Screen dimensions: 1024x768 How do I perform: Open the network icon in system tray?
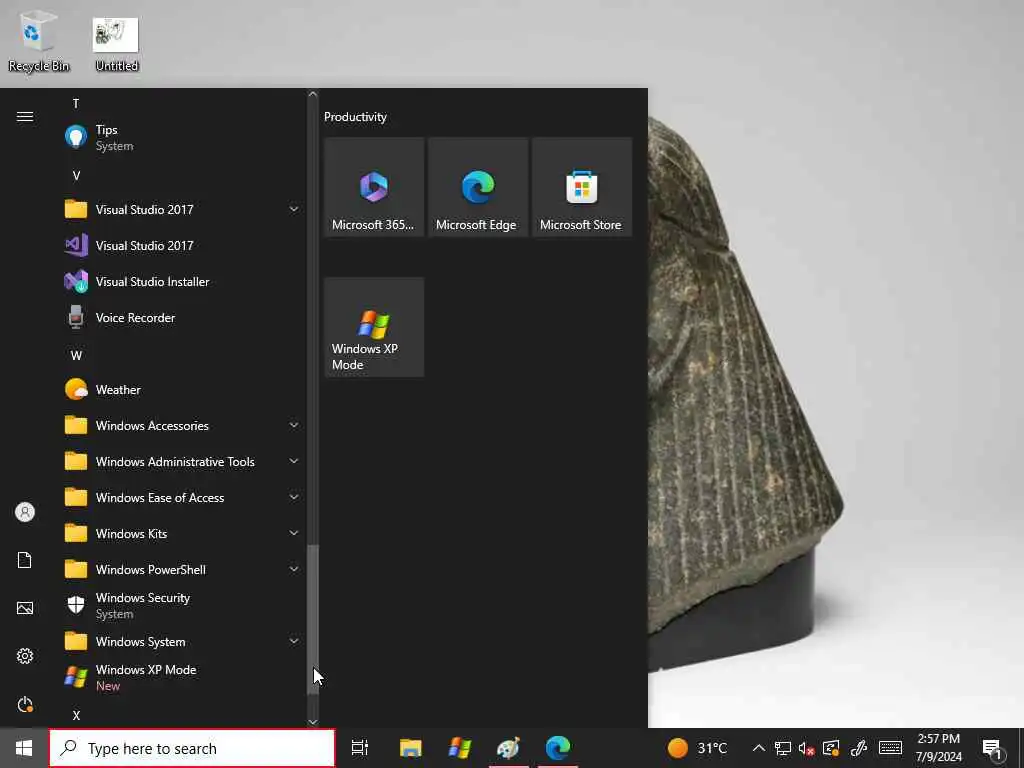click(782, 748)
